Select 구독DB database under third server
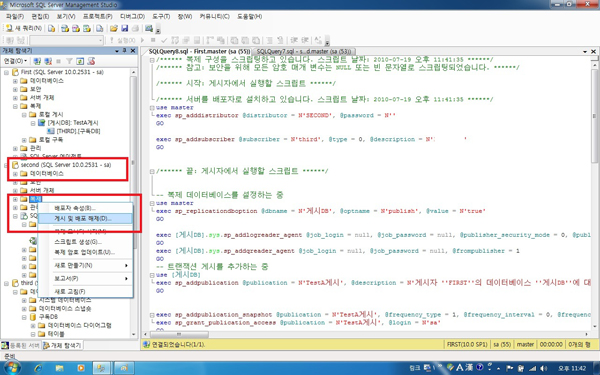 pyautogui.click(x=48, y=317)
